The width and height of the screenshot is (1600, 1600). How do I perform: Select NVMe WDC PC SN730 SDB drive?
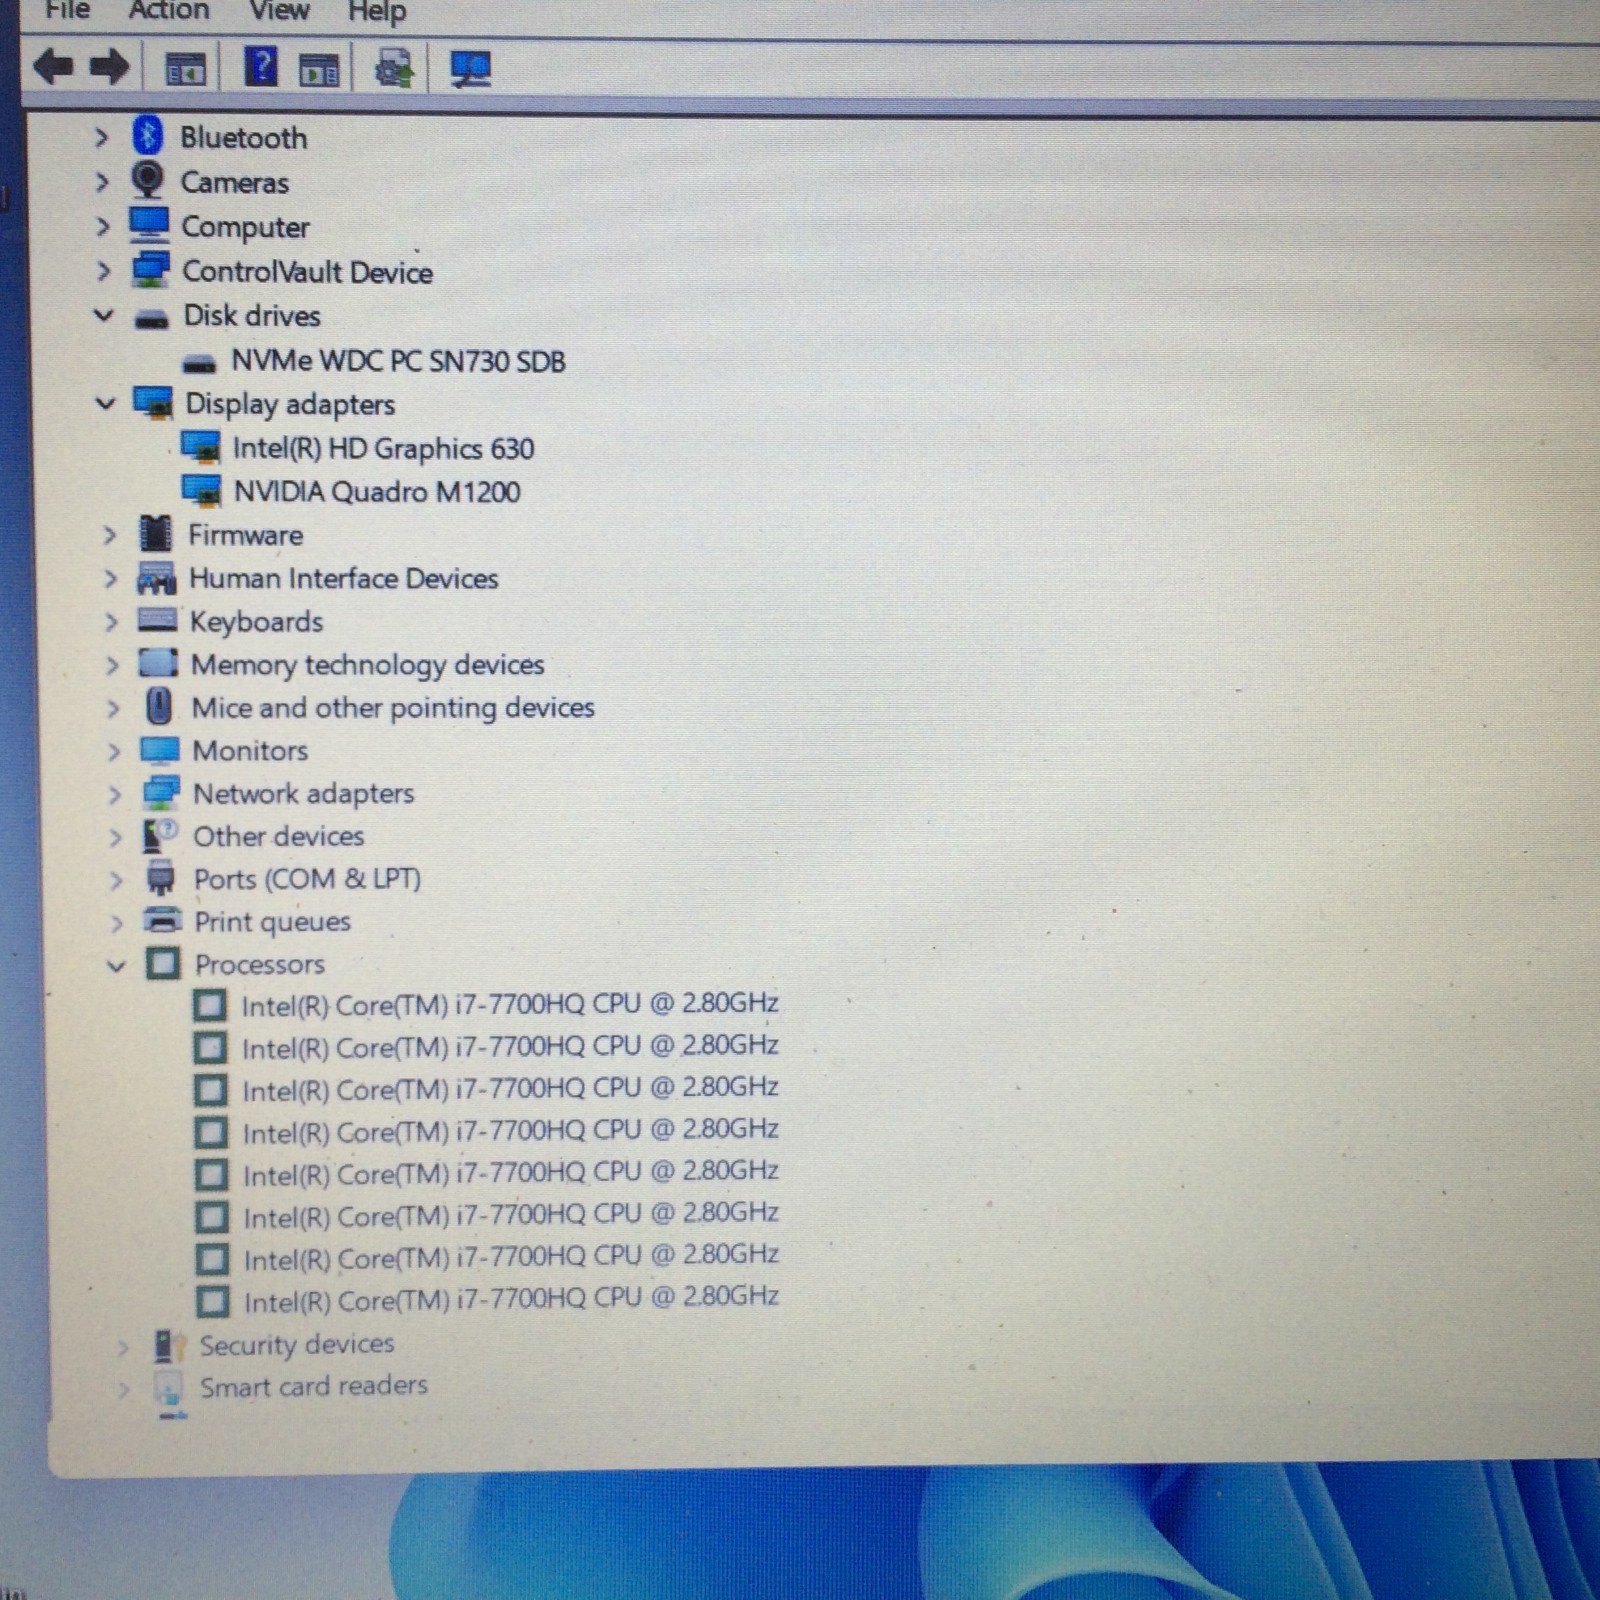[x=398, y=360]
